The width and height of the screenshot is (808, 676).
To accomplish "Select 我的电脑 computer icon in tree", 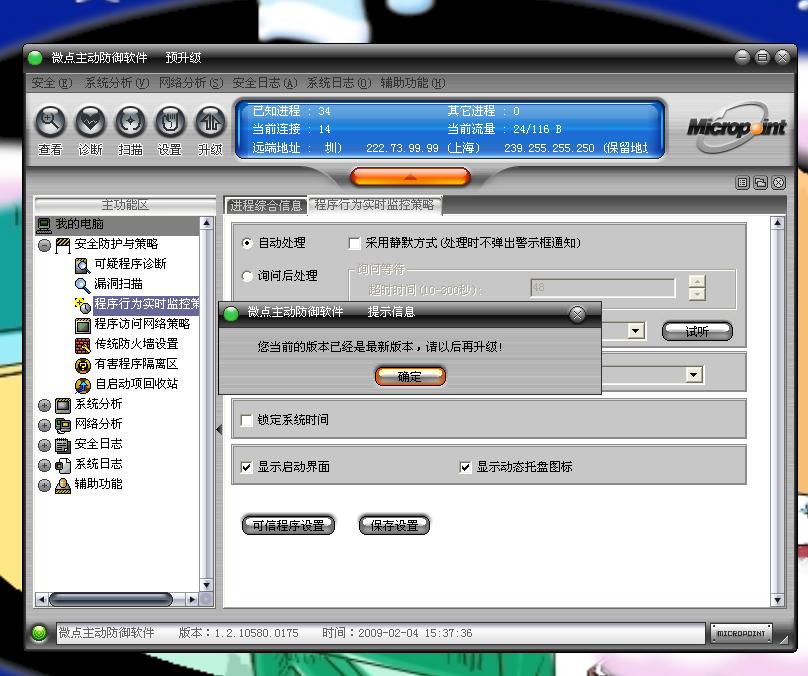I will pos(44,225).
